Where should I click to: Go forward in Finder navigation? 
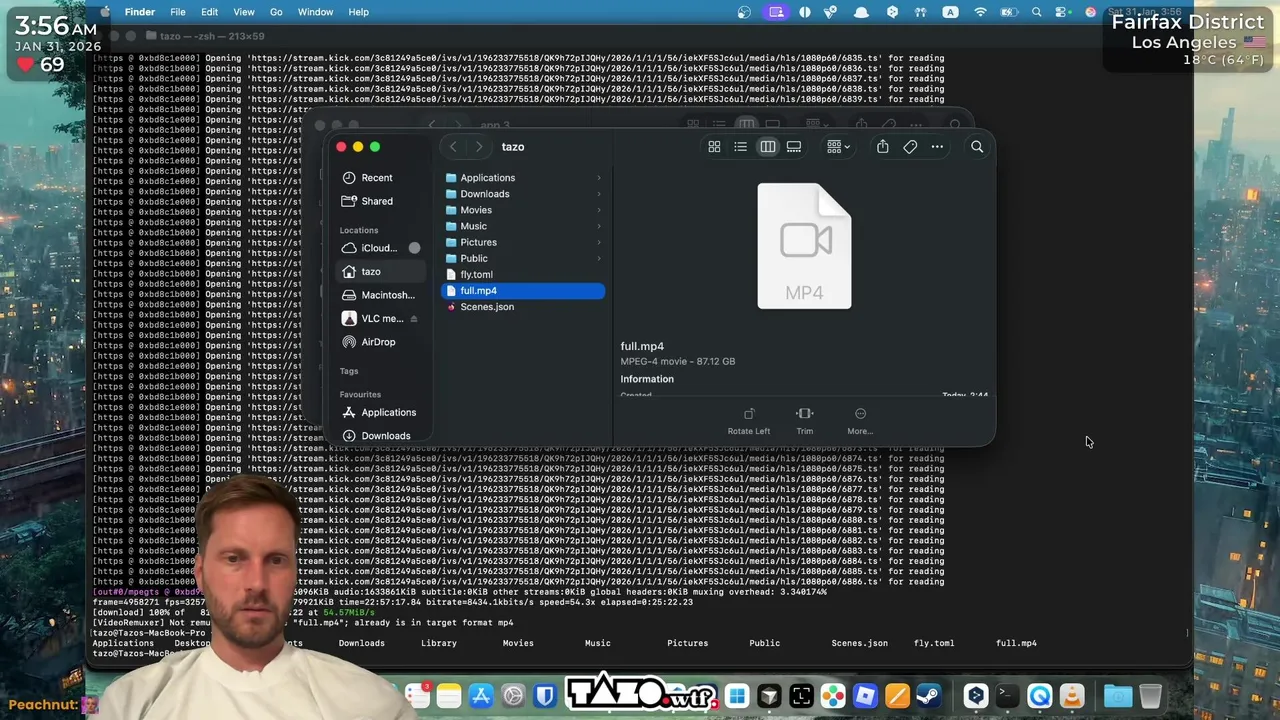tap(479, 147)
